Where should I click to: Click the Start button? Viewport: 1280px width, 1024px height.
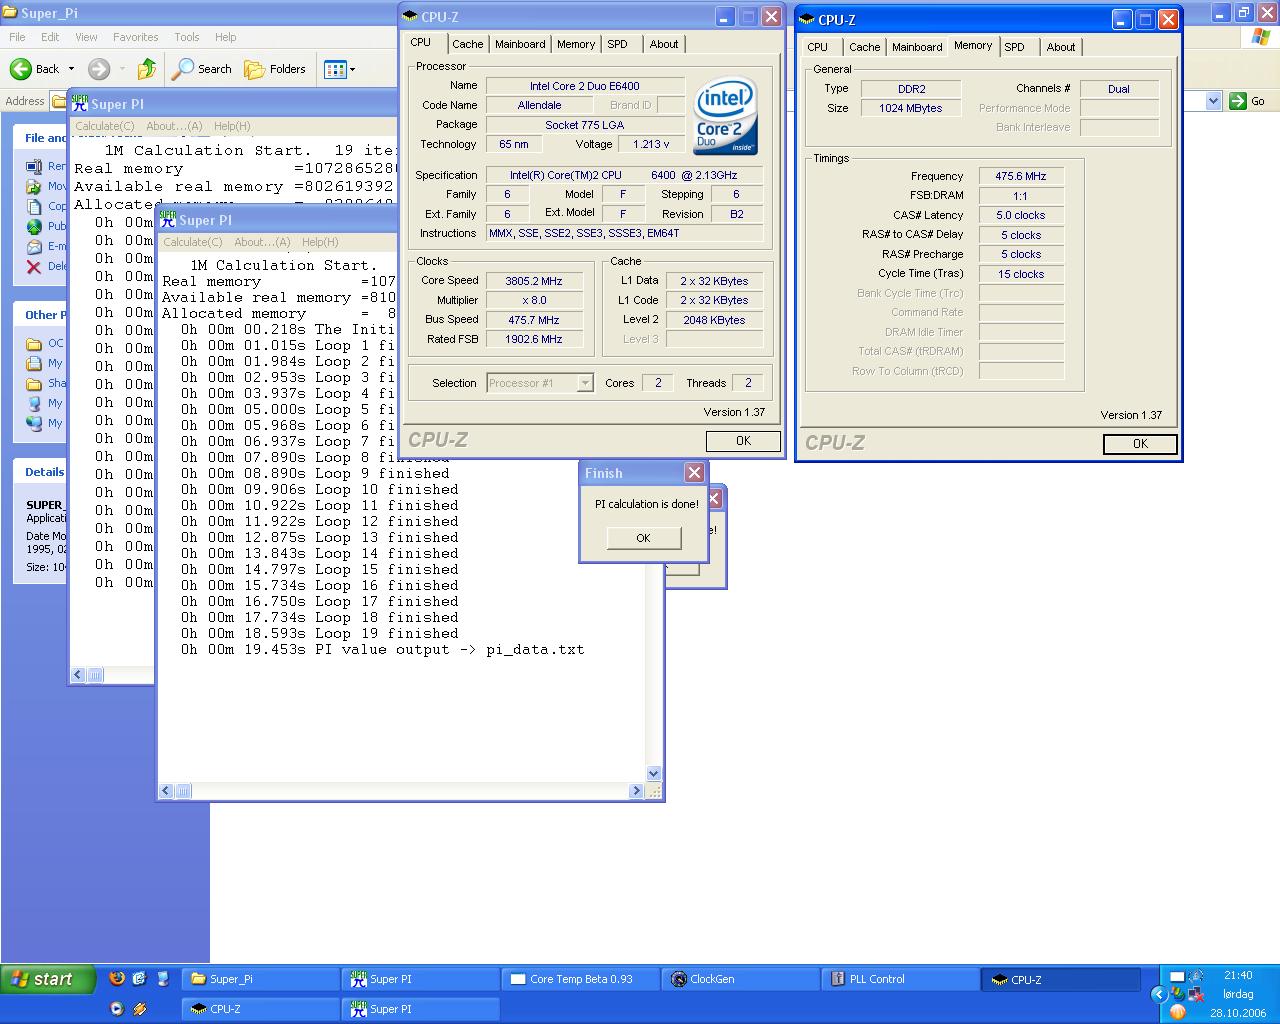pos(48,979)
